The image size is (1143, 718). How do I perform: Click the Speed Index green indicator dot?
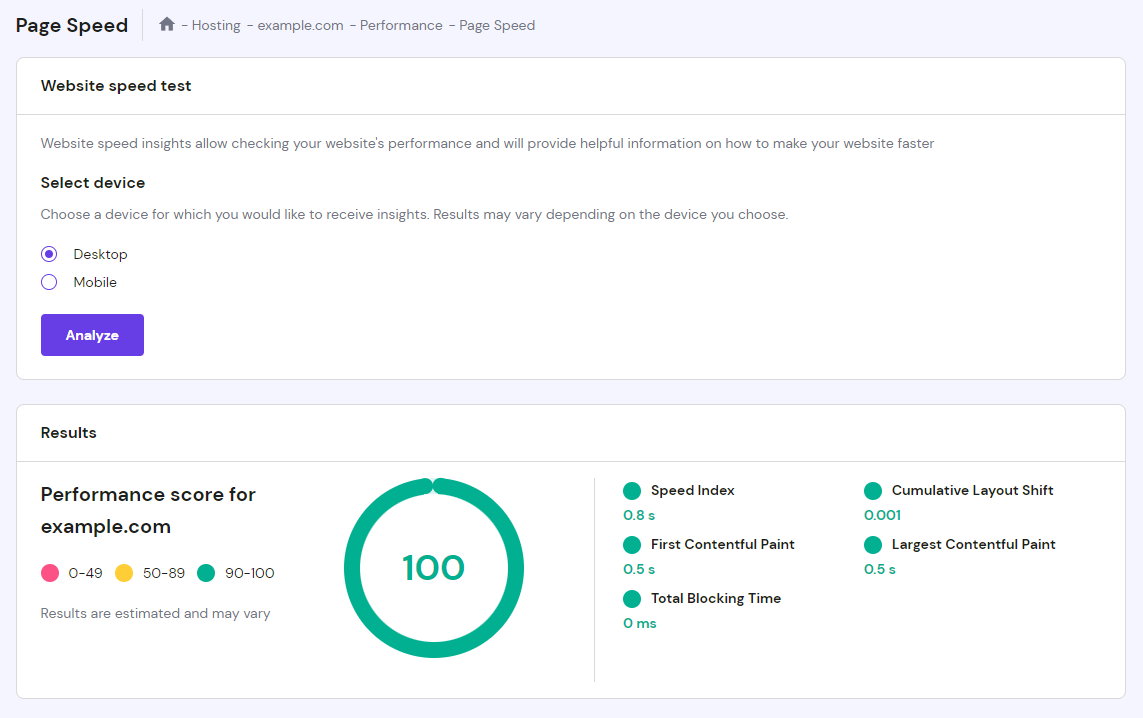tap(632, 490)
